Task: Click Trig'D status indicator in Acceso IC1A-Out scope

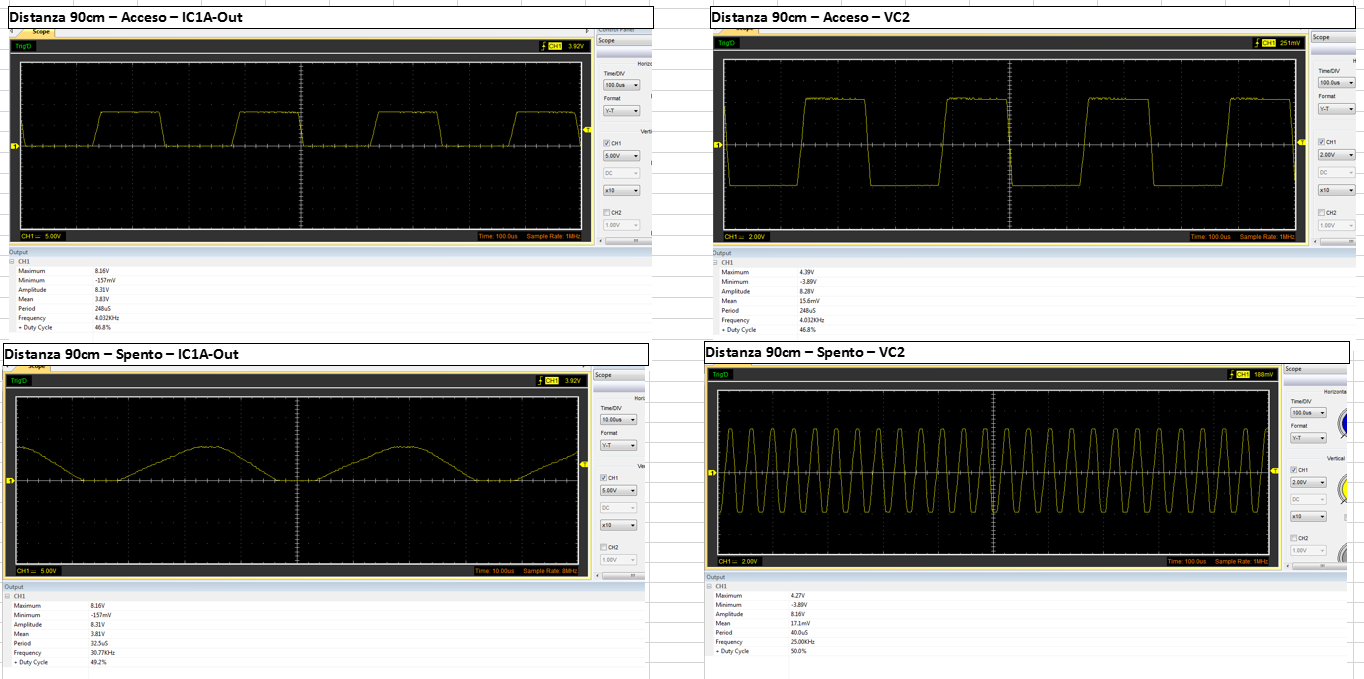Action: coord(23,46)
